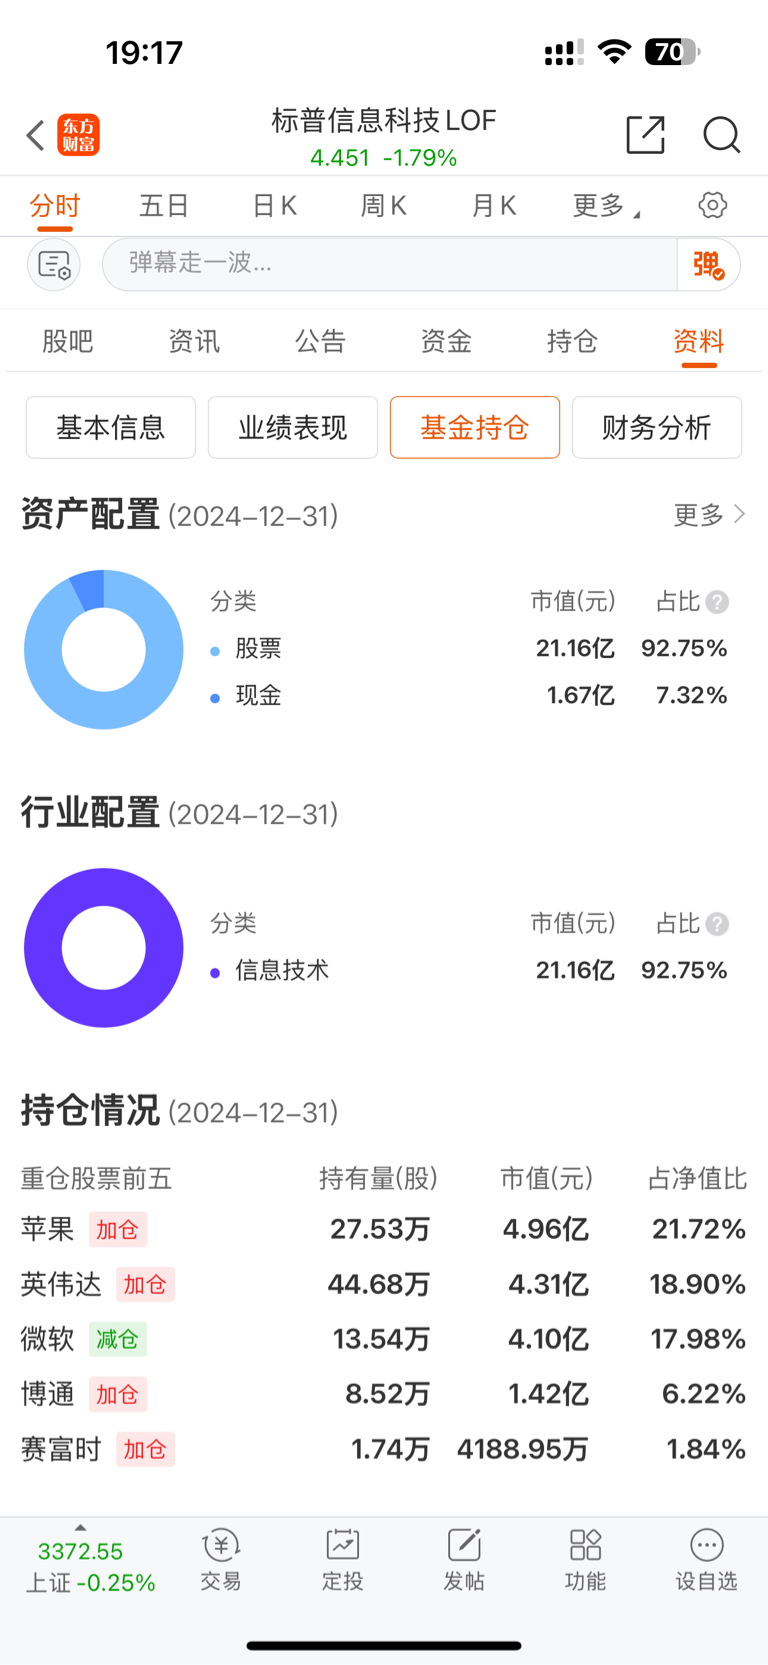Expand 更多 next to 资产配置

[x=709, y=515]
